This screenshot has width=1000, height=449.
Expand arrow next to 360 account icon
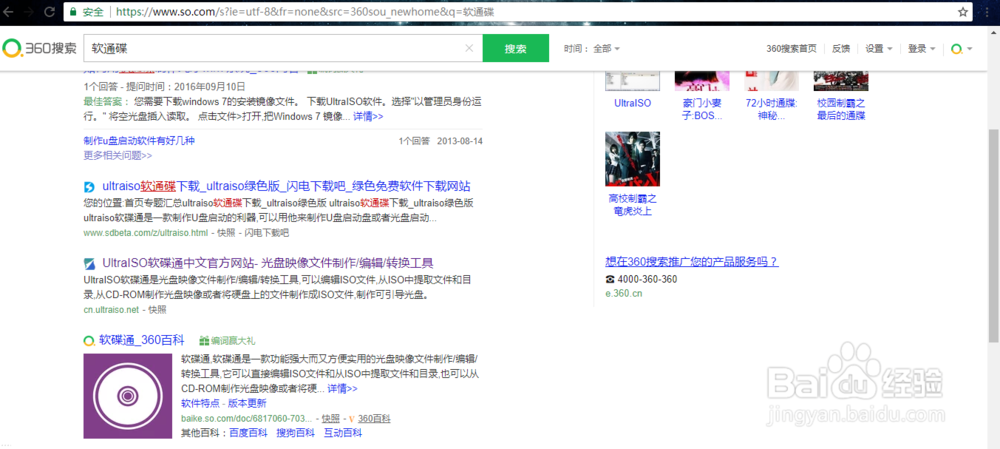(x=969, y=49)
